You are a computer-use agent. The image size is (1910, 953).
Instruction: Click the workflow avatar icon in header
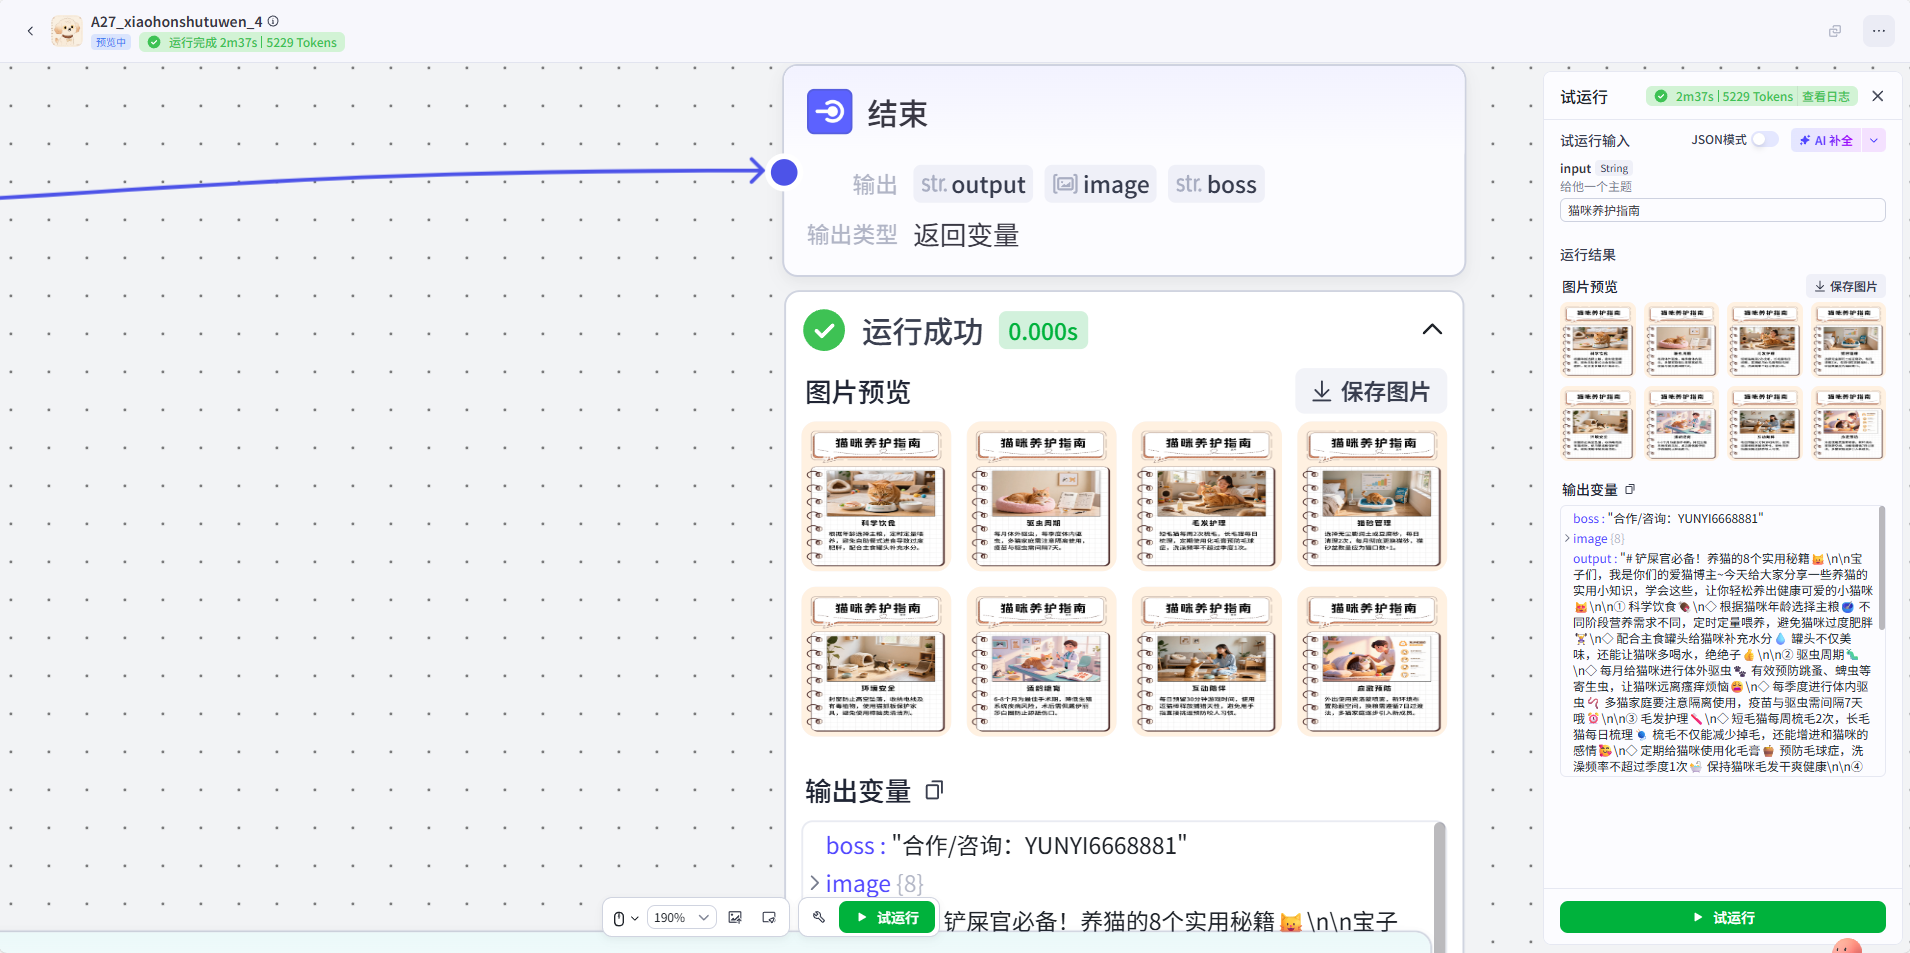point(67,31)
